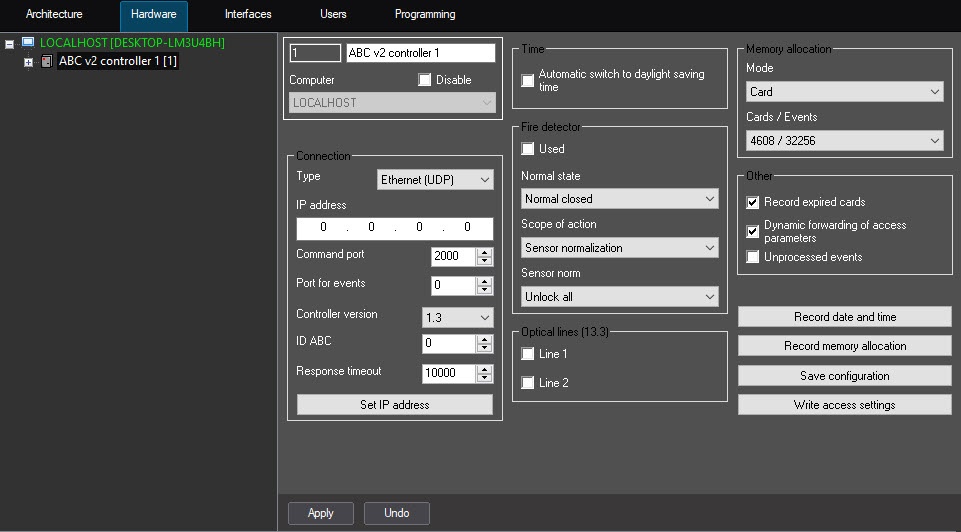Click the Set IP address button
961x532 pixels.
point(394,405)
